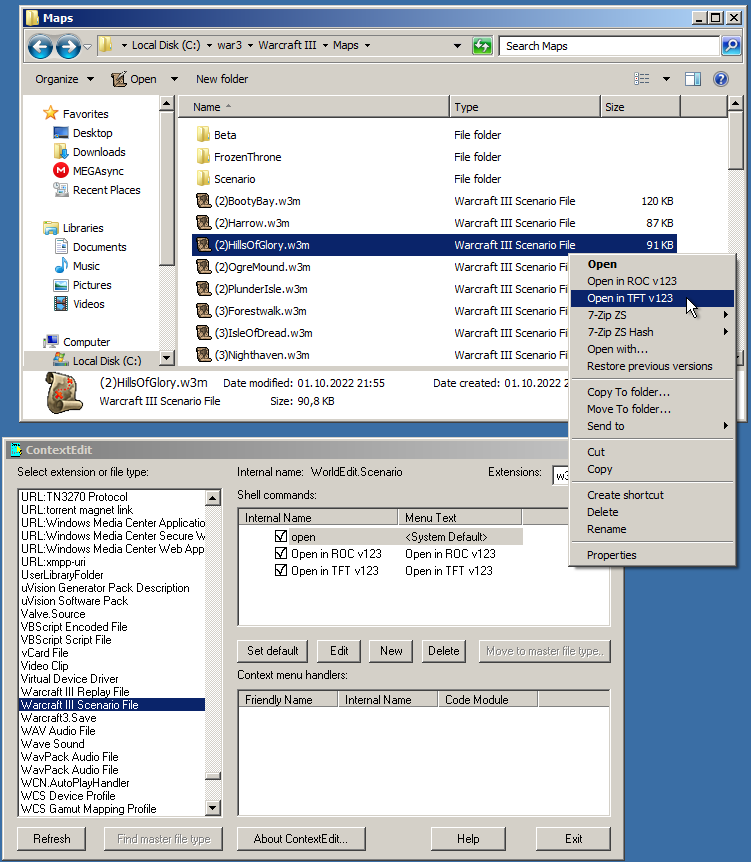Click the (2)BootyBay.w3m map file icon
The width and height of the screenshot is (751, 862).
(x=203, y=201)
